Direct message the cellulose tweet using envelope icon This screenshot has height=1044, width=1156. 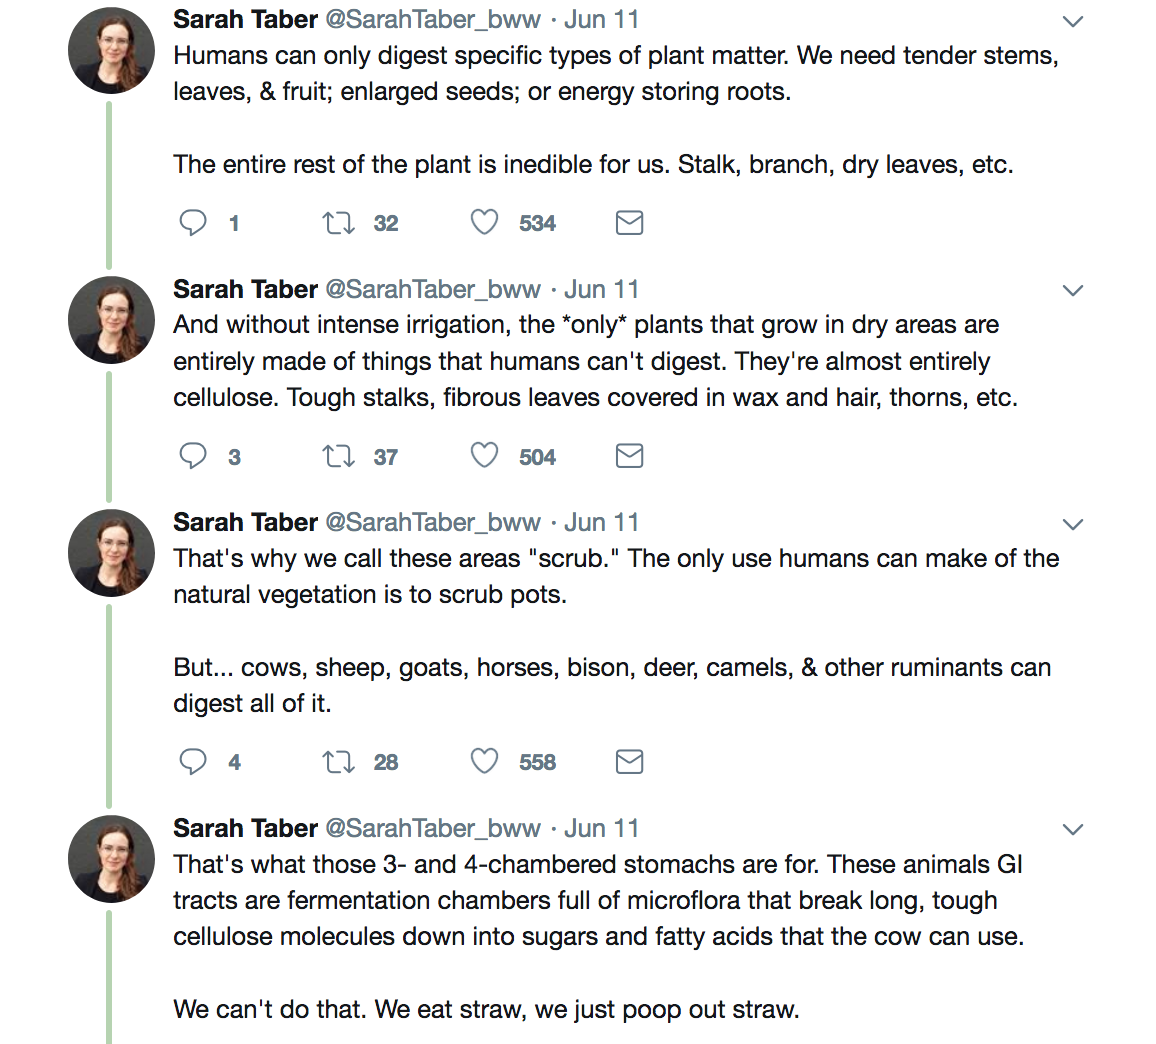click(x=629, y=456)
